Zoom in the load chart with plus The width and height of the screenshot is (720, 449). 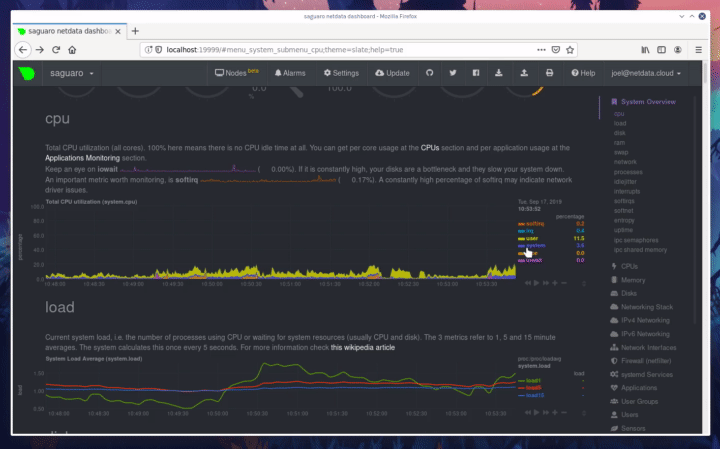555,413
